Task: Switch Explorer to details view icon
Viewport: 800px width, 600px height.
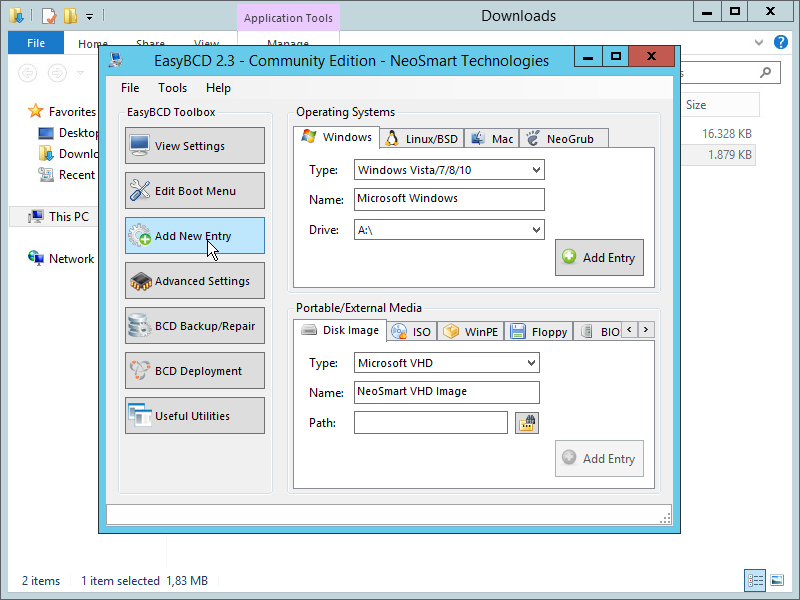Action: [755, 580]
